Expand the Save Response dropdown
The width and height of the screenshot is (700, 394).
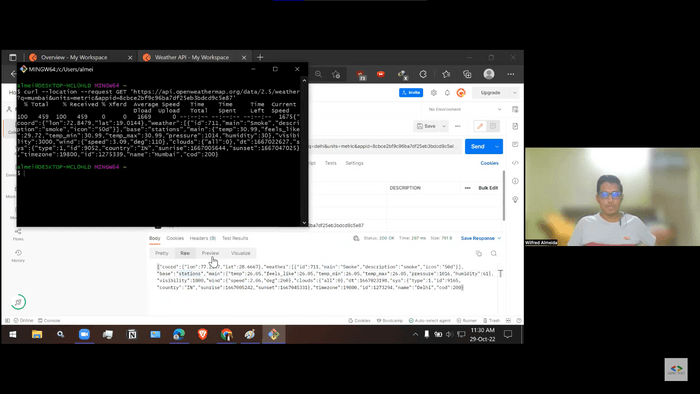point(499,238)
